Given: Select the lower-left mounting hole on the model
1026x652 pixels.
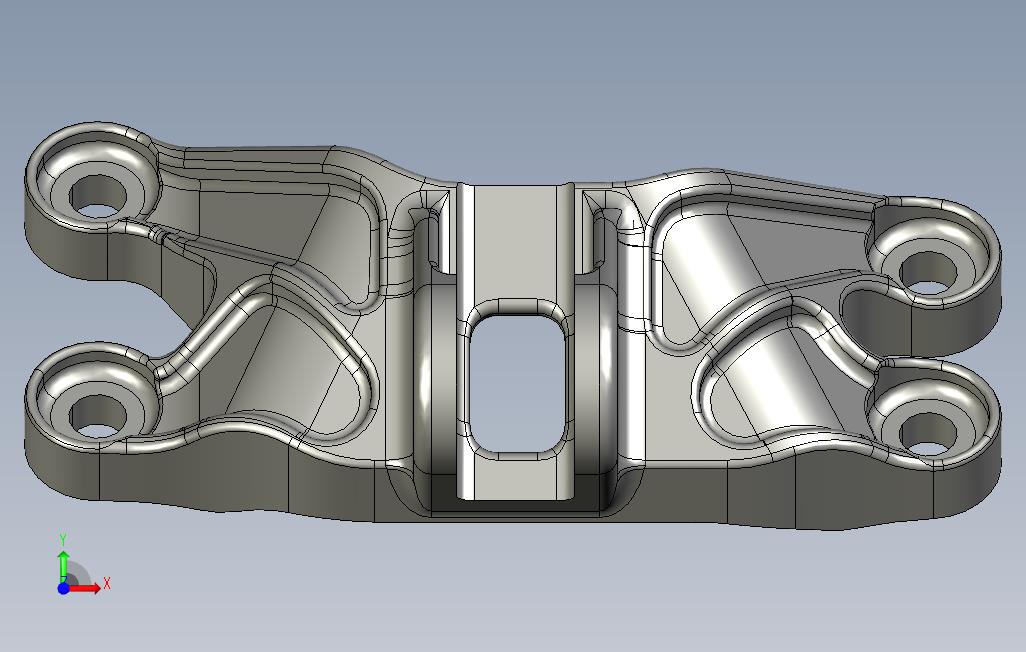Looking at the screenshot, I should click(98, 415).
